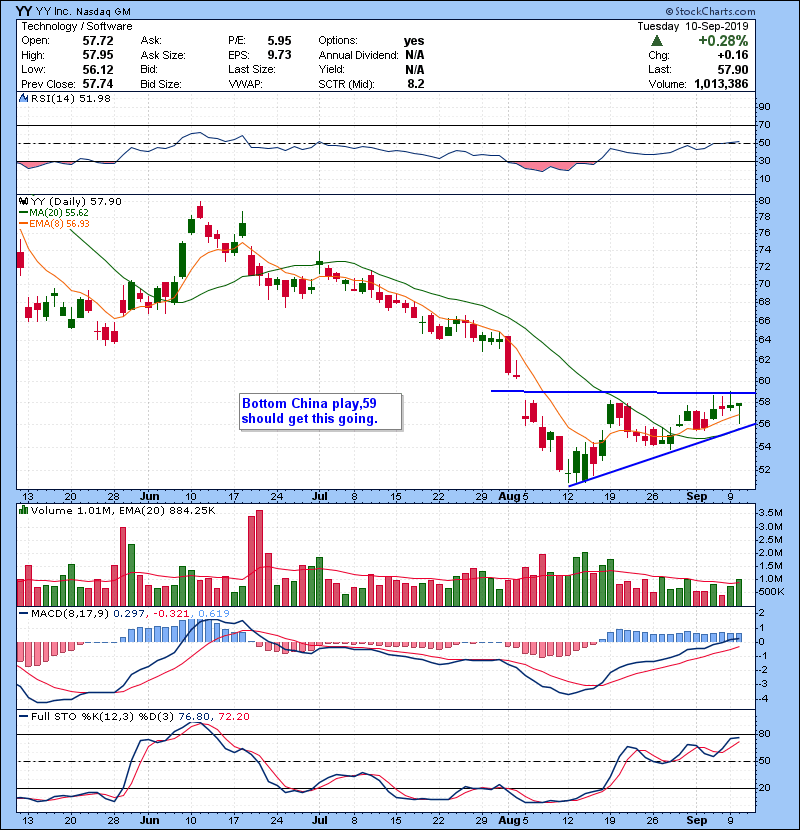Screen dimensions: 800x830
Task: Click the 'Jun' label on price axis
Action: point(149,496)
